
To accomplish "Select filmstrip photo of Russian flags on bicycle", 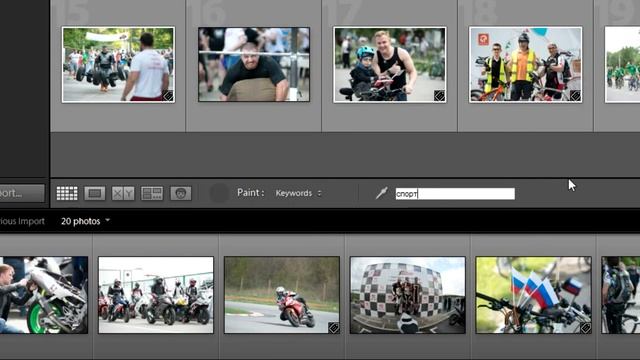I will (533, 295).
